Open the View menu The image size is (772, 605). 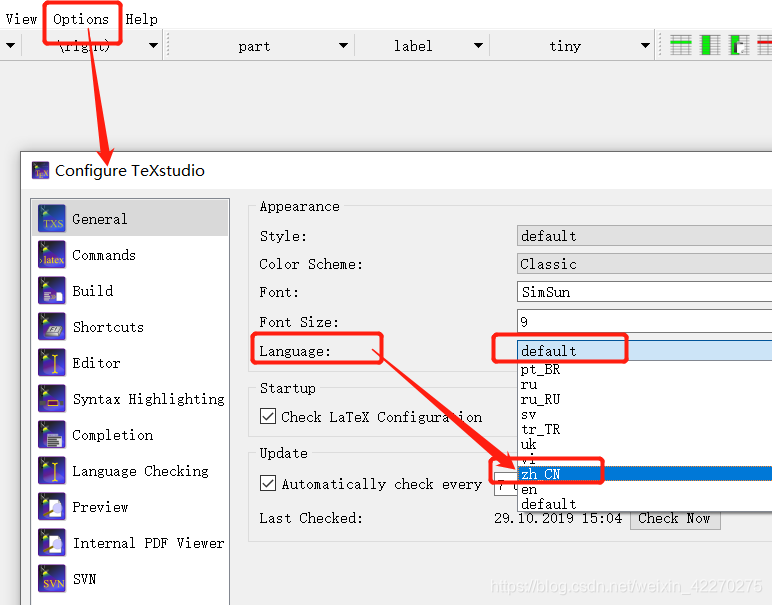(21, 19)
